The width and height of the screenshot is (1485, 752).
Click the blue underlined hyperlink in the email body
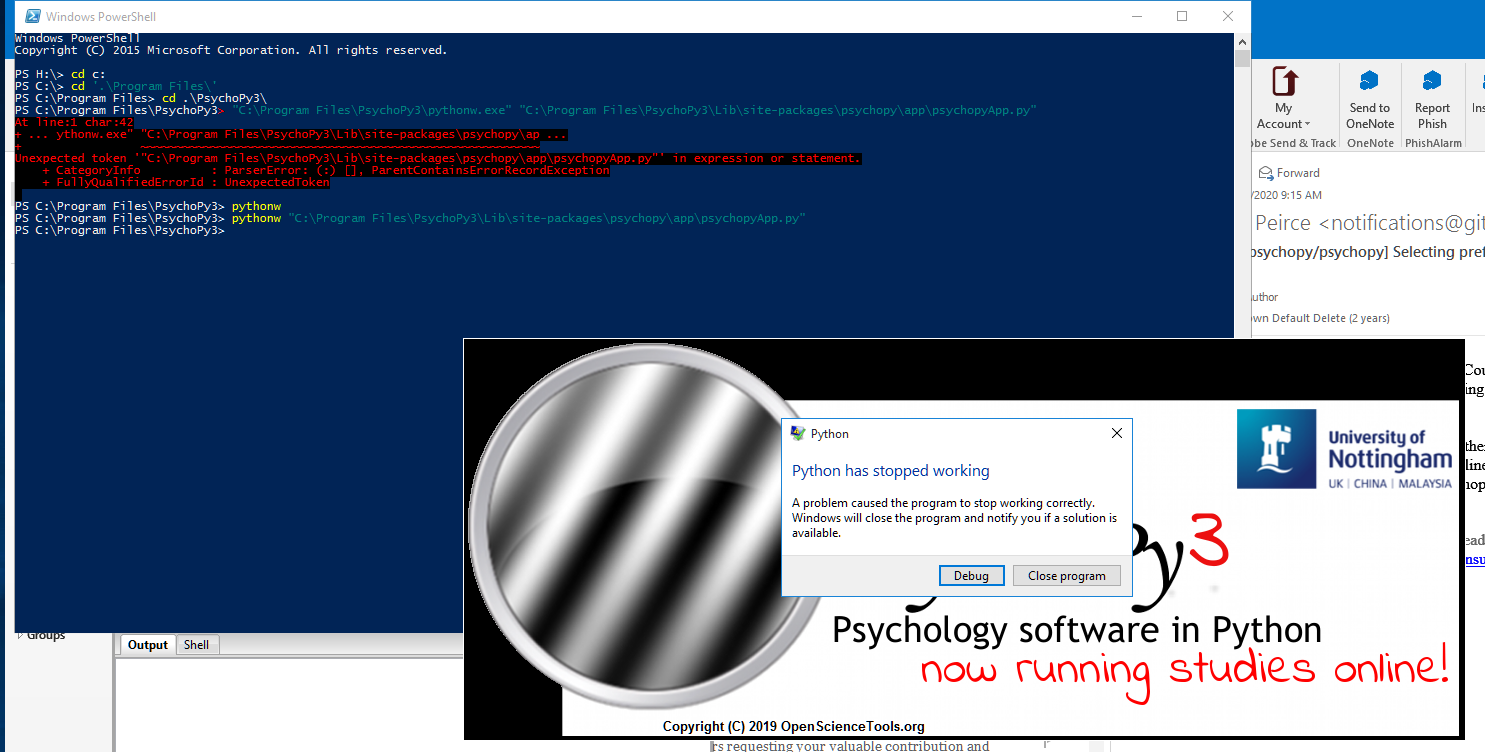[1474, 559]
